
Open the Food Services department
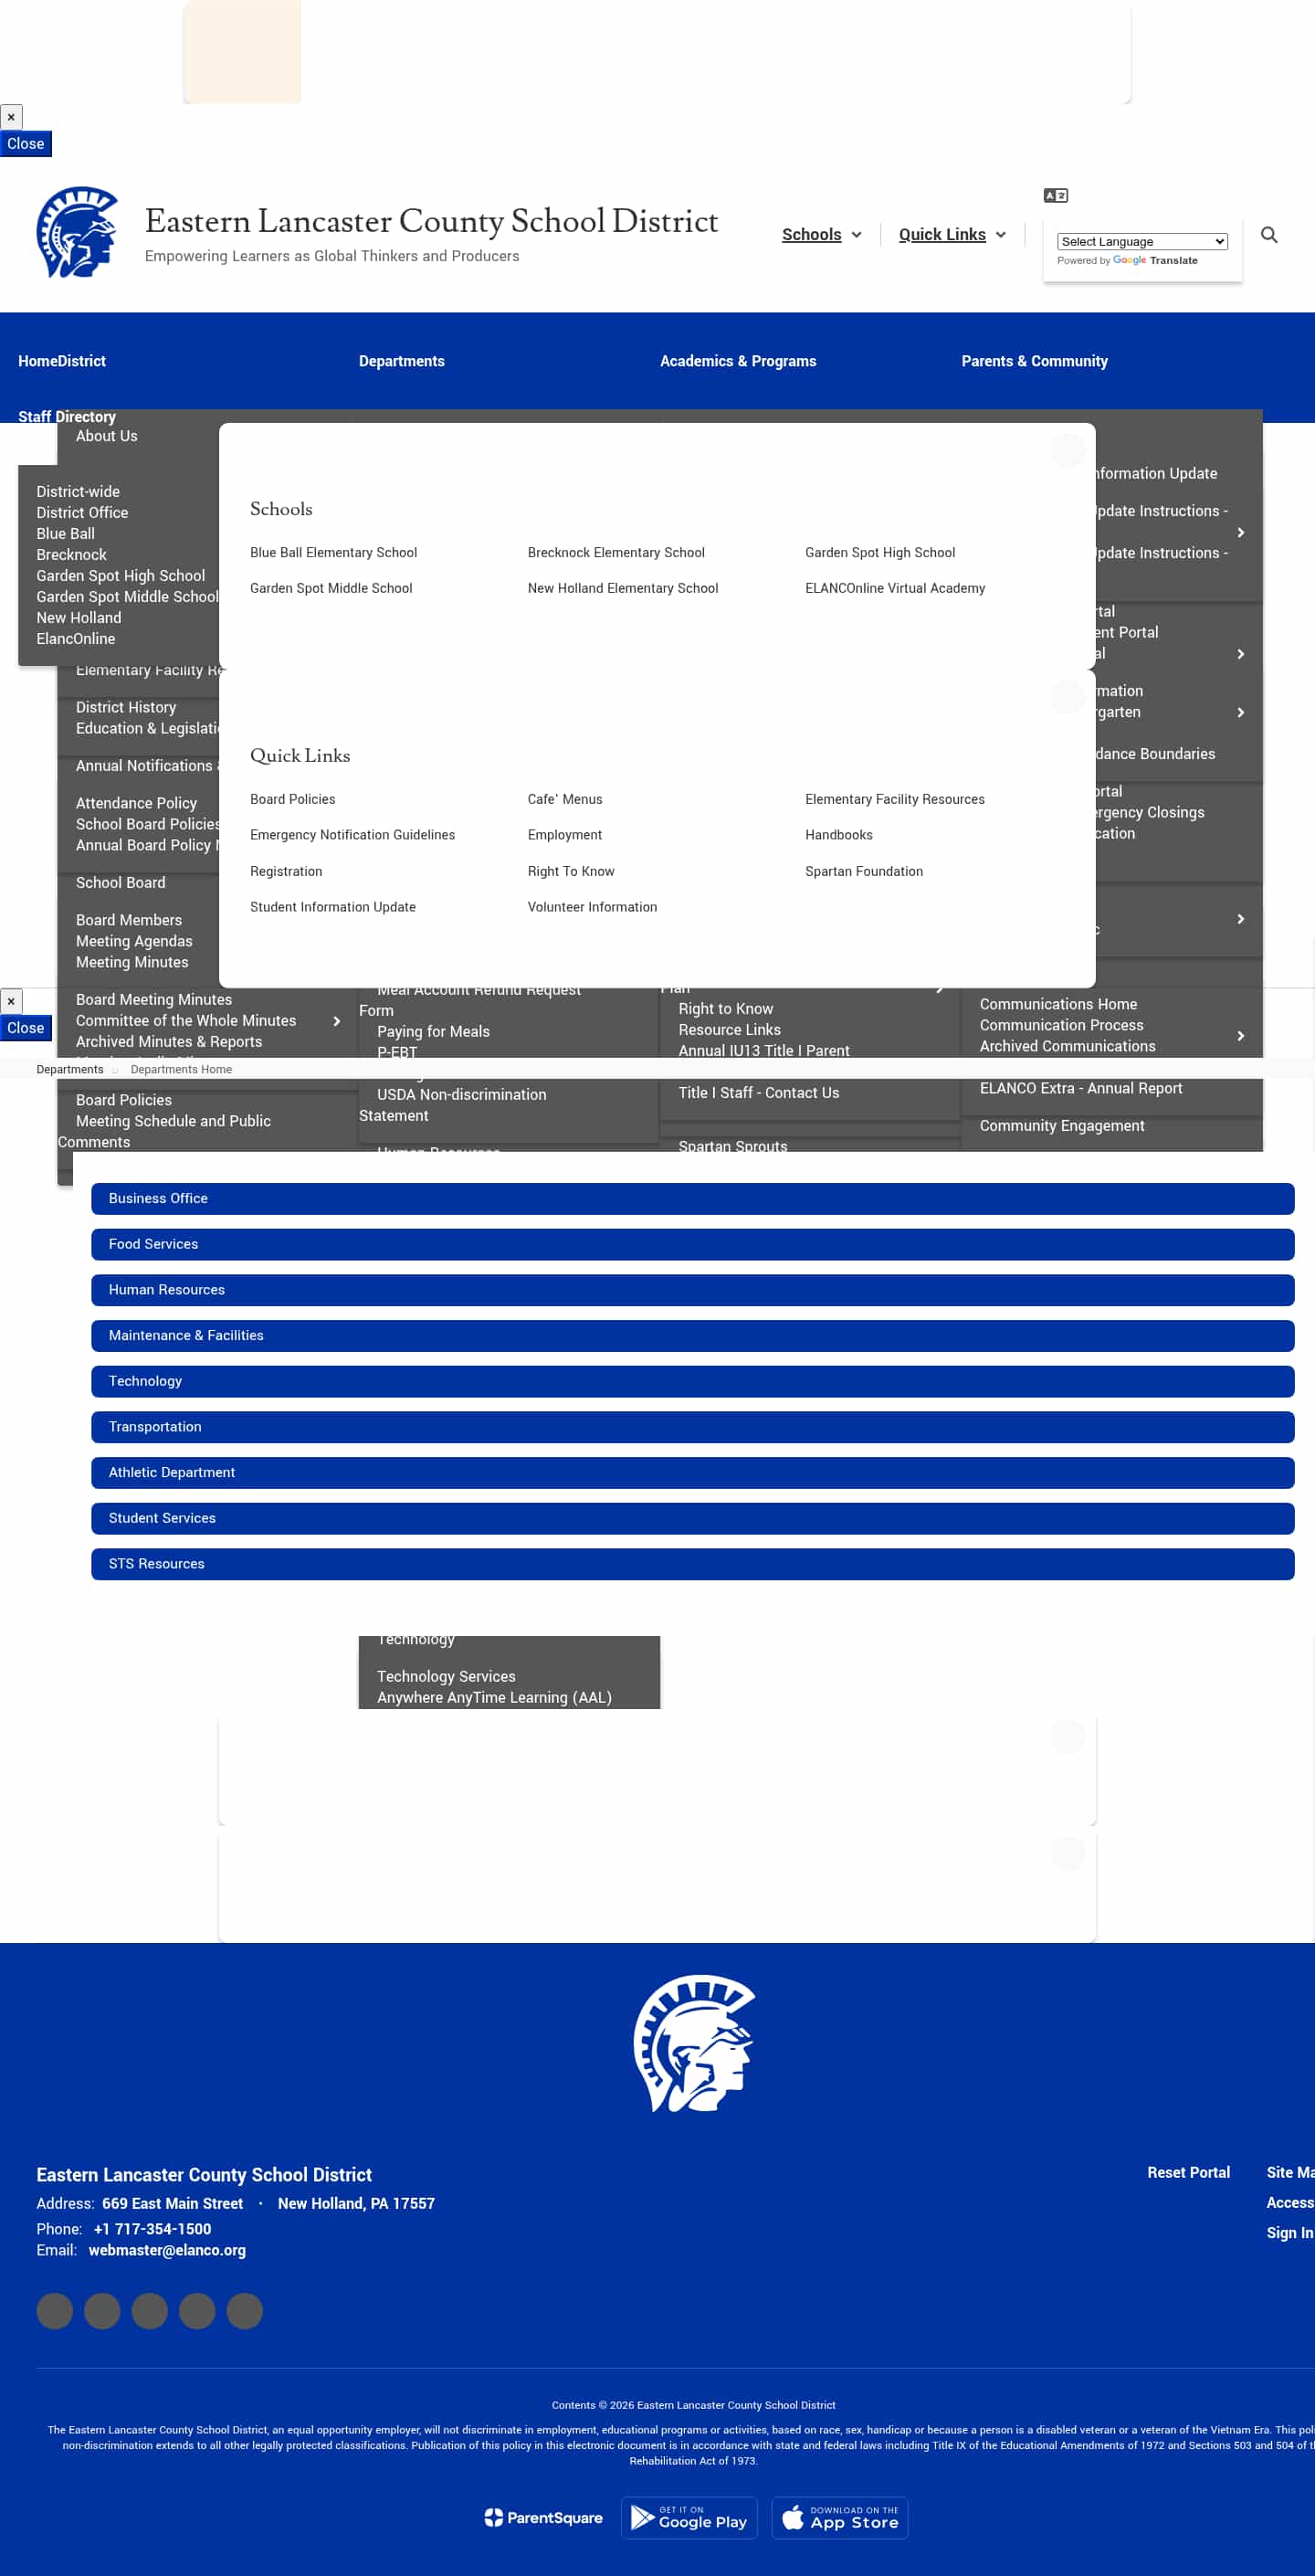click(x=692, y=1244)
